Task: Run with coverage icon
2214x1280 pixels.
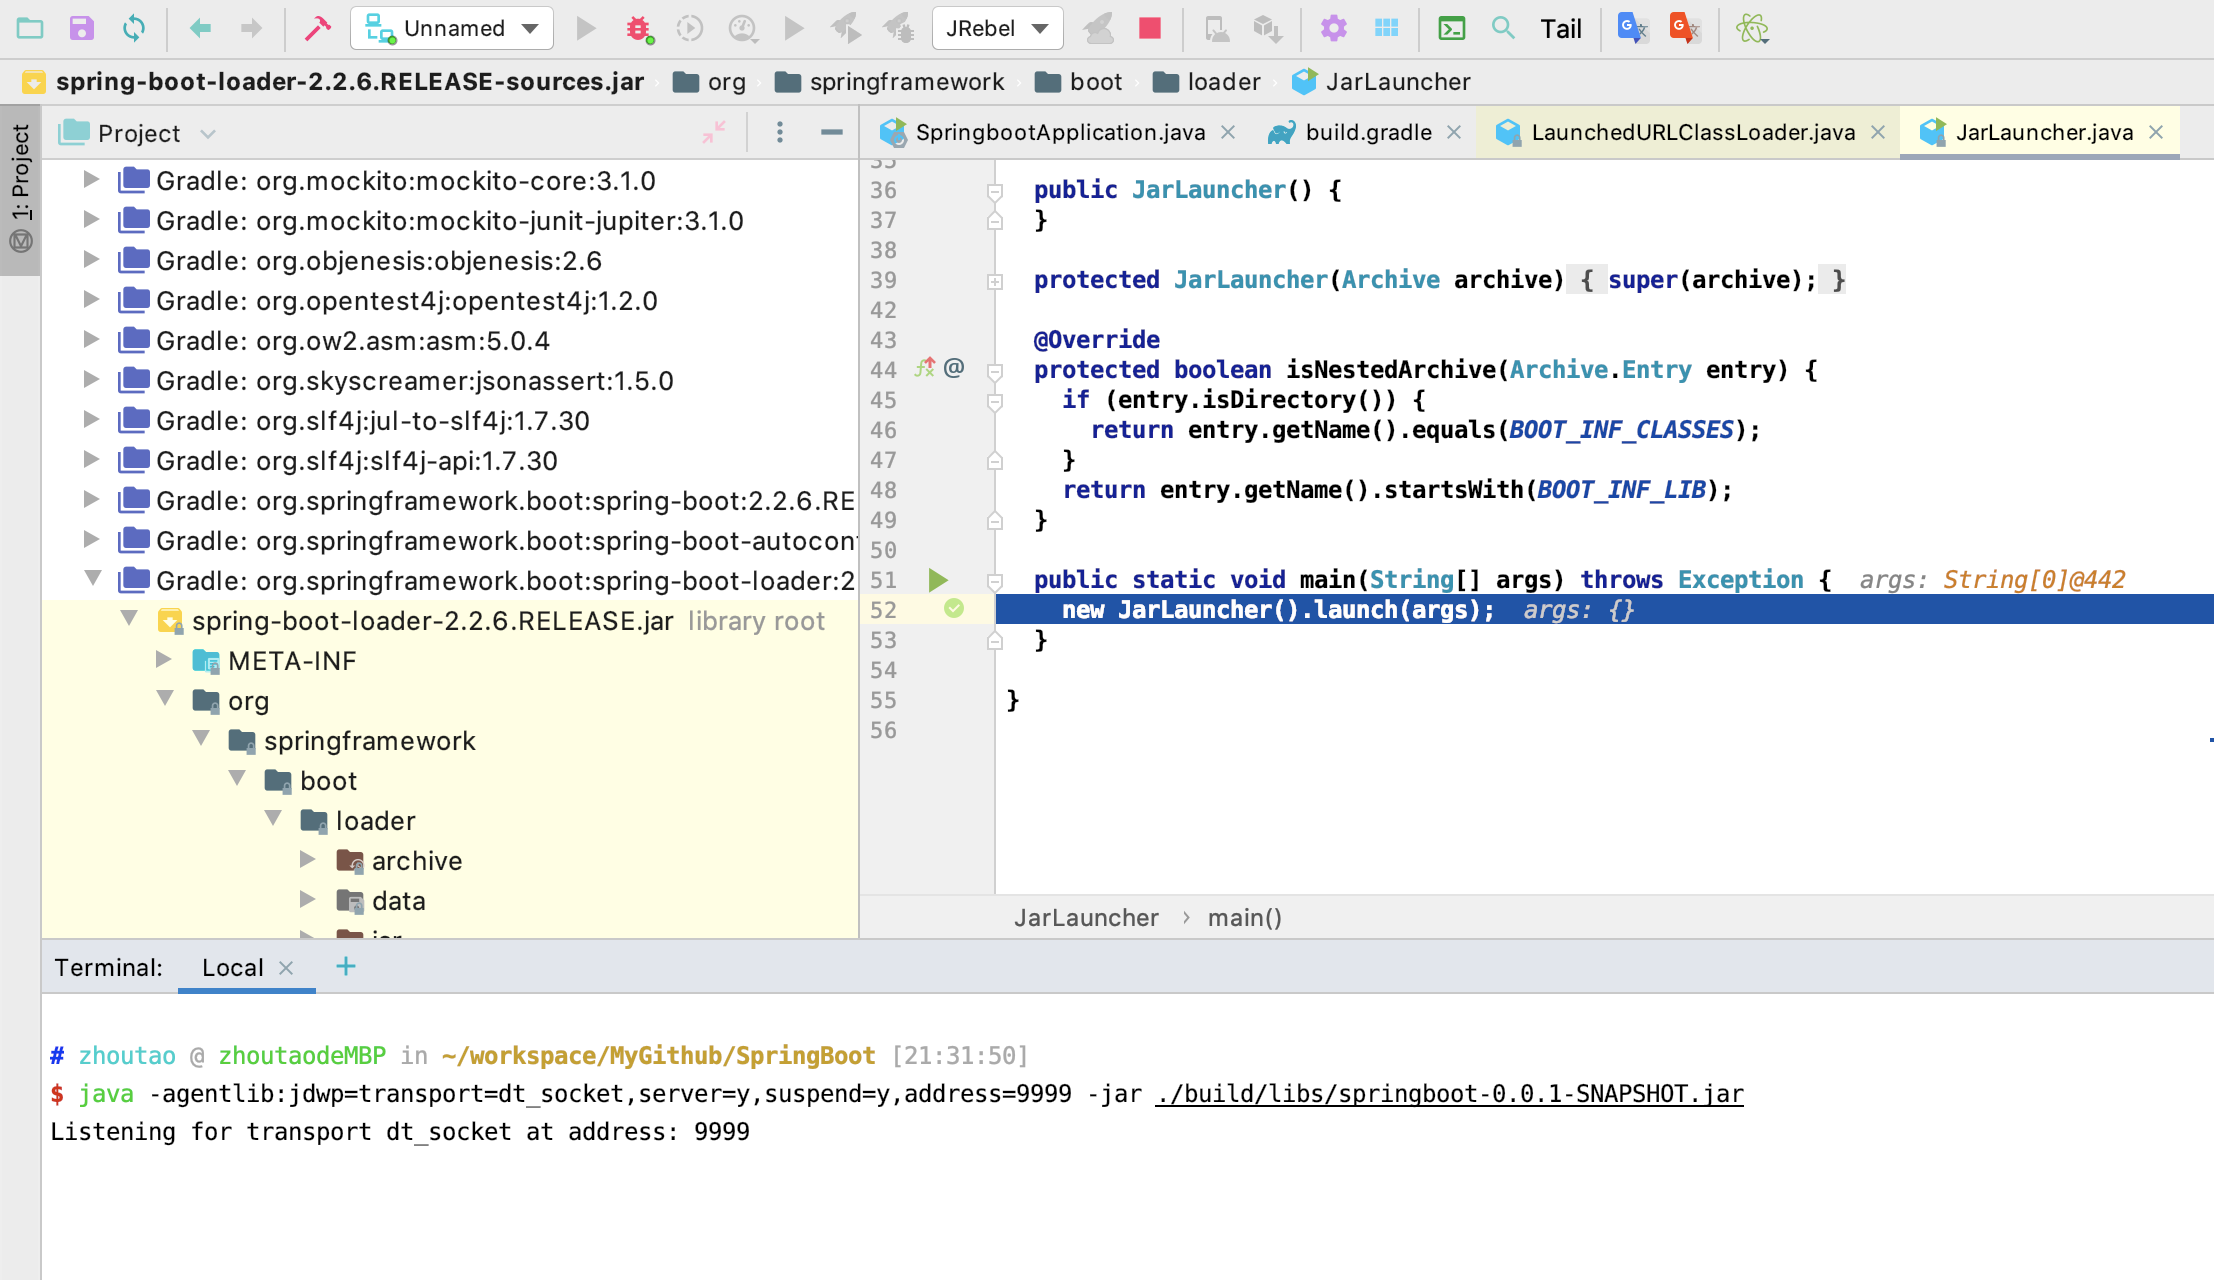Action: click(690, 28)
